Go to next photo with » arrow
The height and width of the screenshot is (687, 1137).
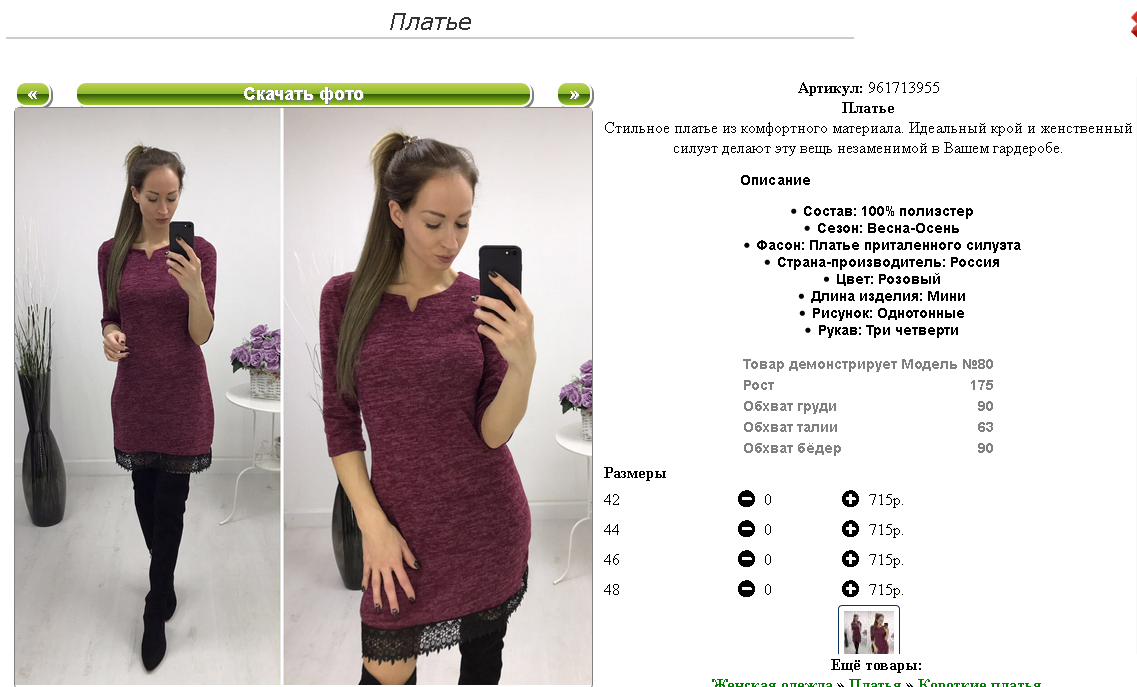[574, 94]
